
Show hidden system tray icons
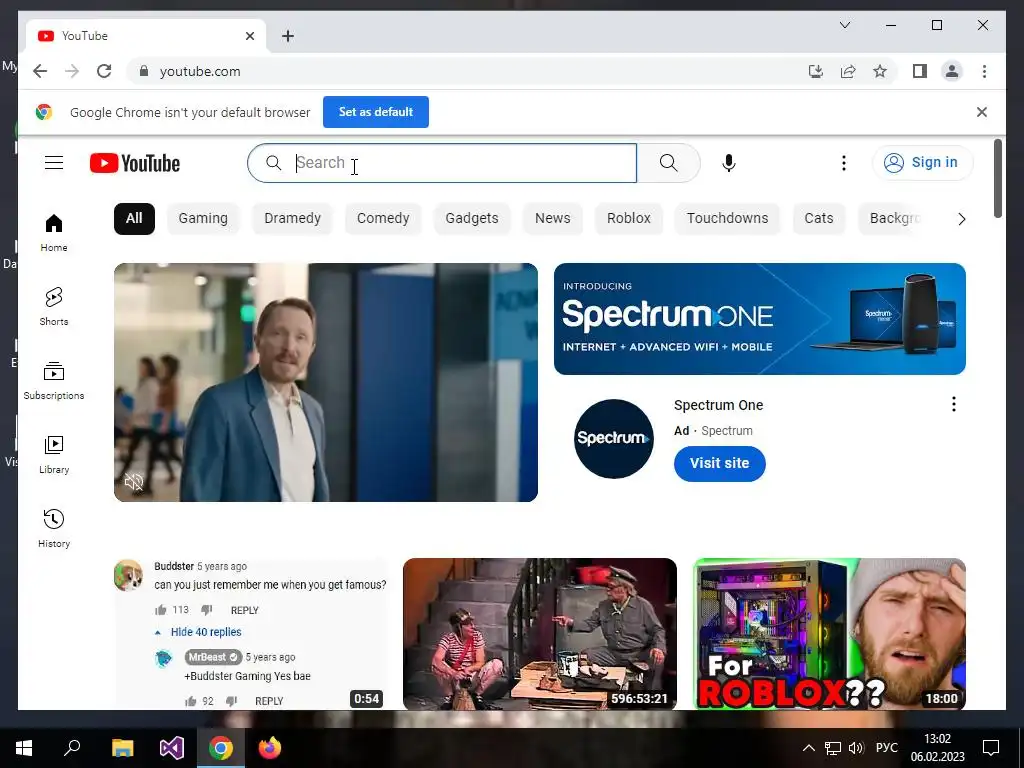pos(808,748)
